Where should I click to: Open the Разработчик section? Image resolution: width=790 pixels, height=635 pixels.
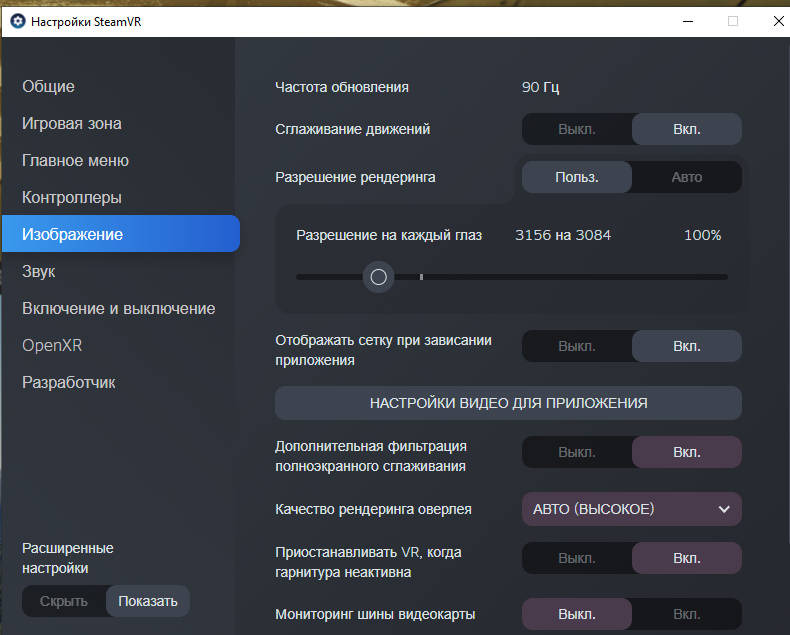coord(69,383)
